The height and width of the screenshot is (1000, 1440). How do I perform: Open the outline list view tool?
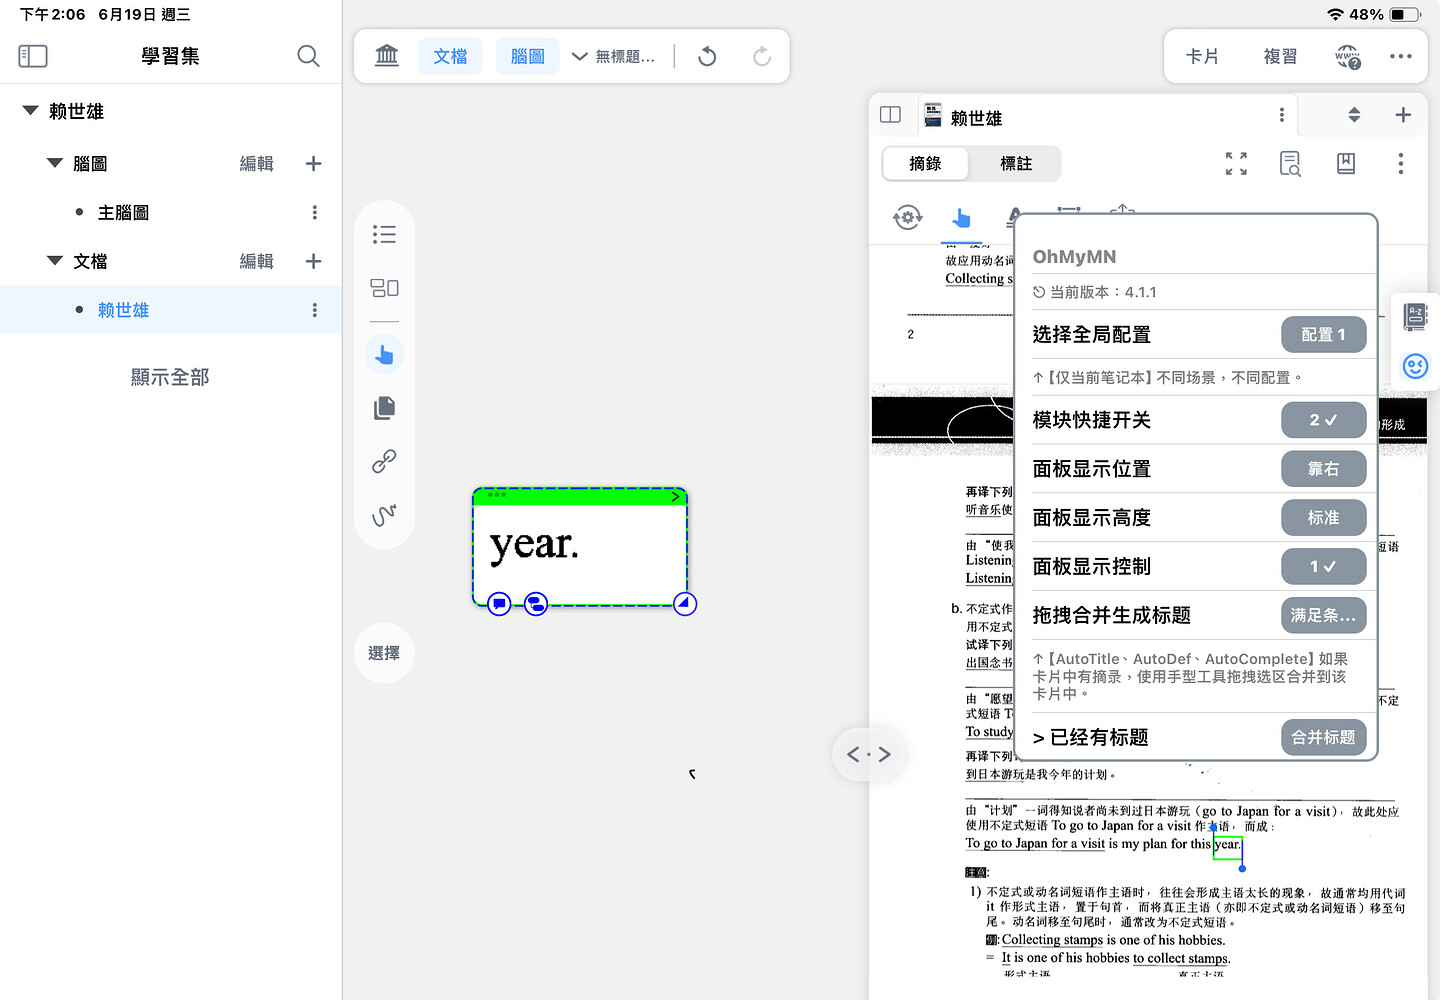click(x=384, y=234)
